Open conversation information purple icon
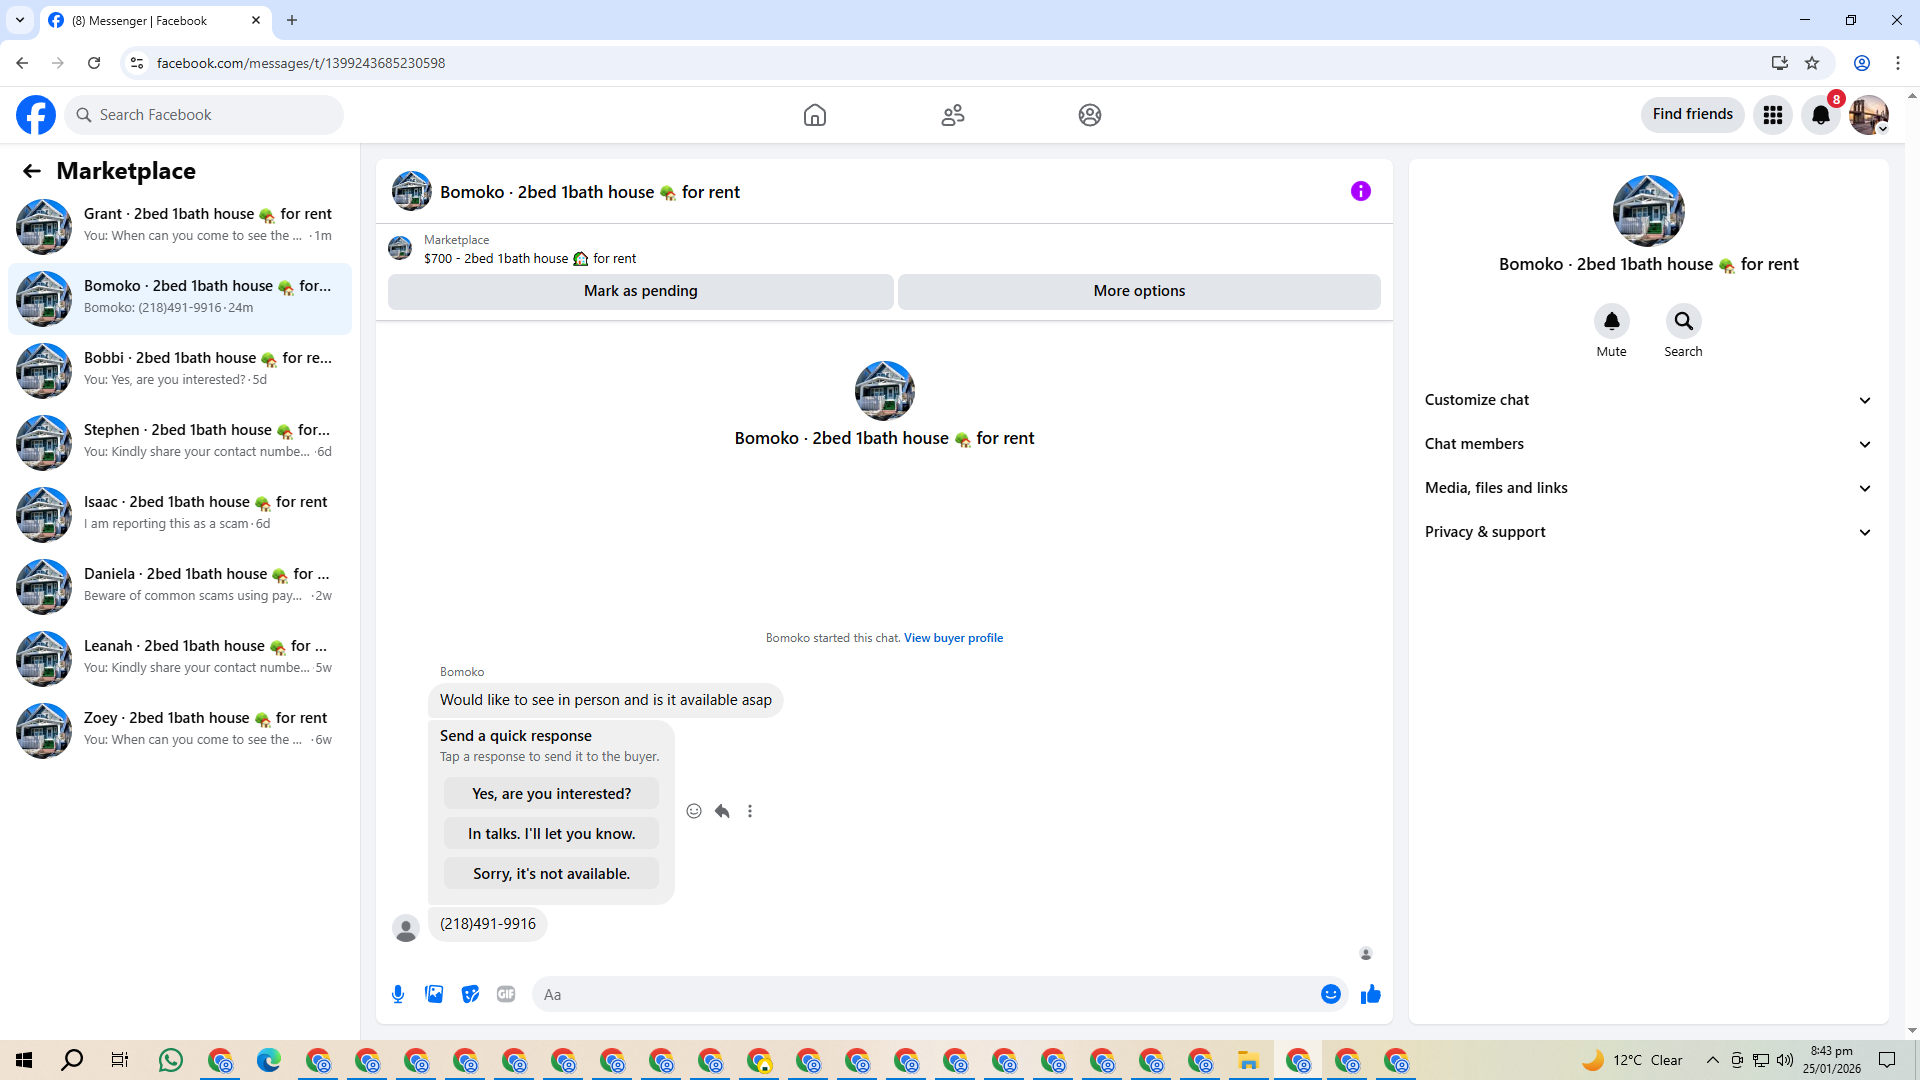The image size is (1920, 1080). 1361,191
